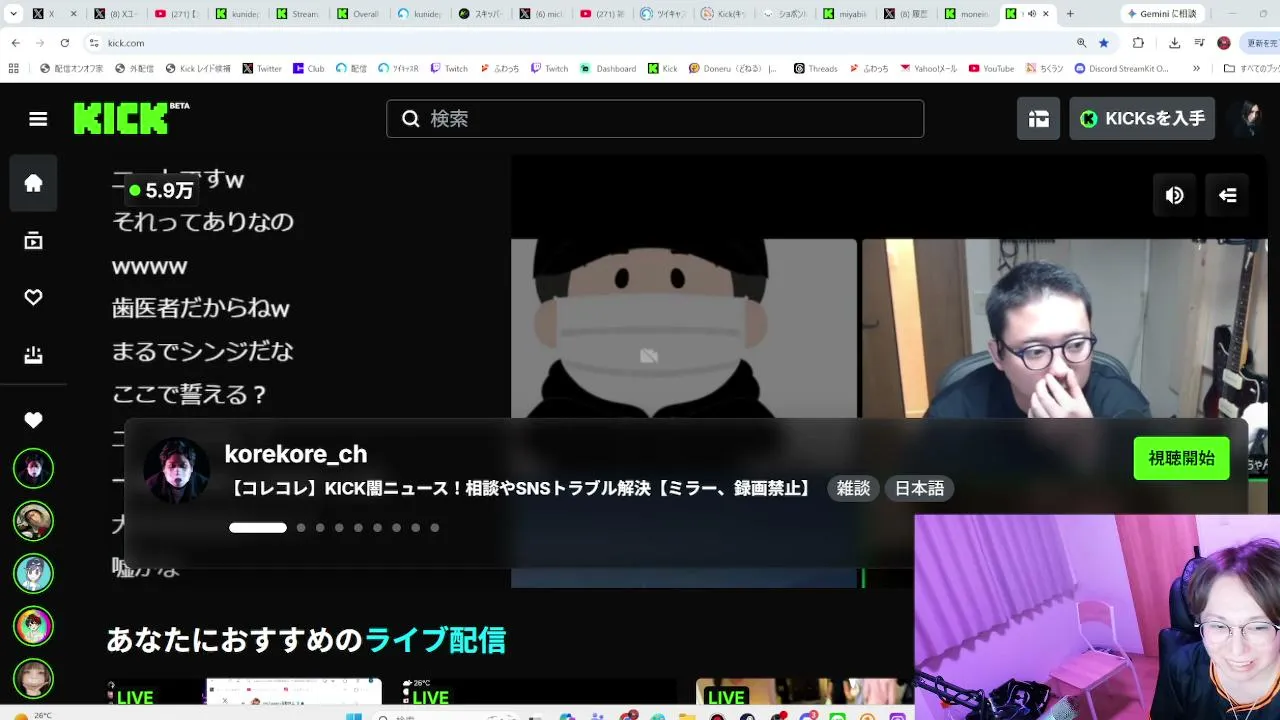The image size is (1280, 720).
Task: Click the 視聴開始 watch button
Action: point(1181,459)
